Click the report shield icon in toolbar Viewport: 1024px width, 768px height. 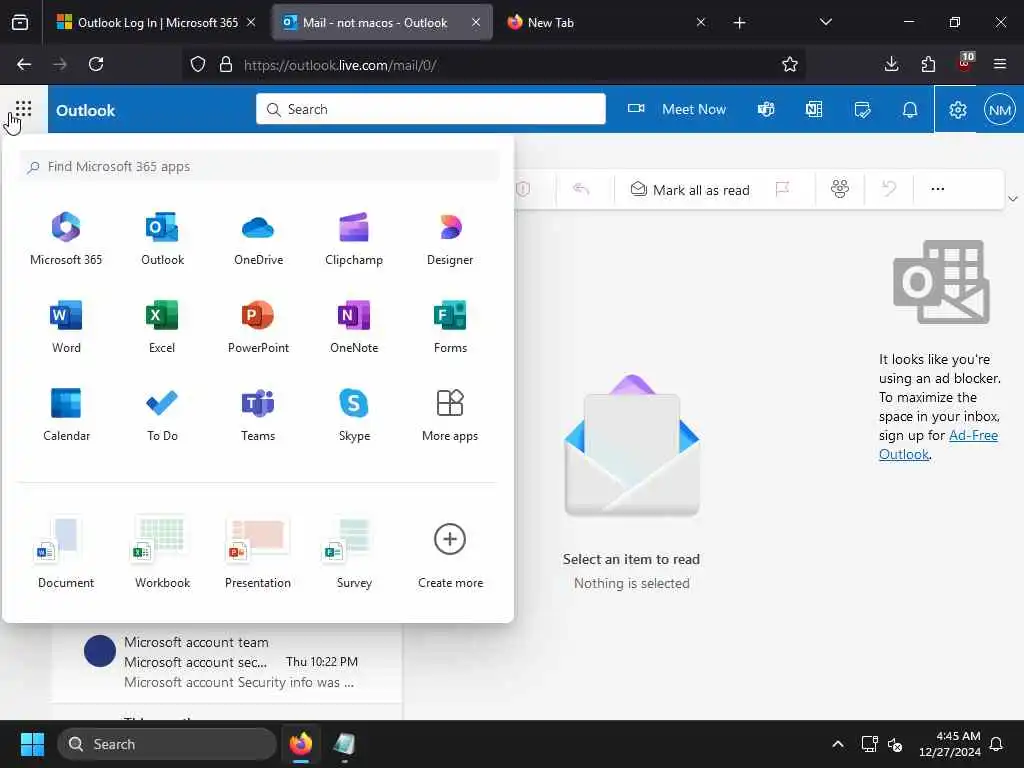click(523, 189)
